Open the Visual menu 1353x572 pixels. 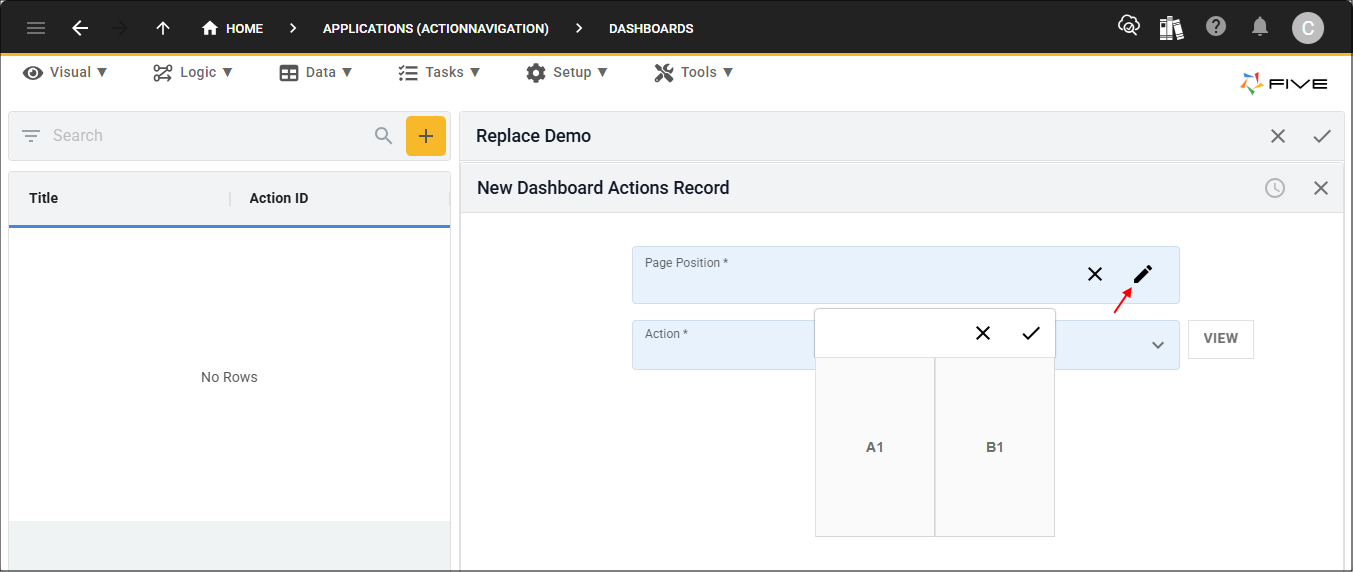click(x=65, y=72)
